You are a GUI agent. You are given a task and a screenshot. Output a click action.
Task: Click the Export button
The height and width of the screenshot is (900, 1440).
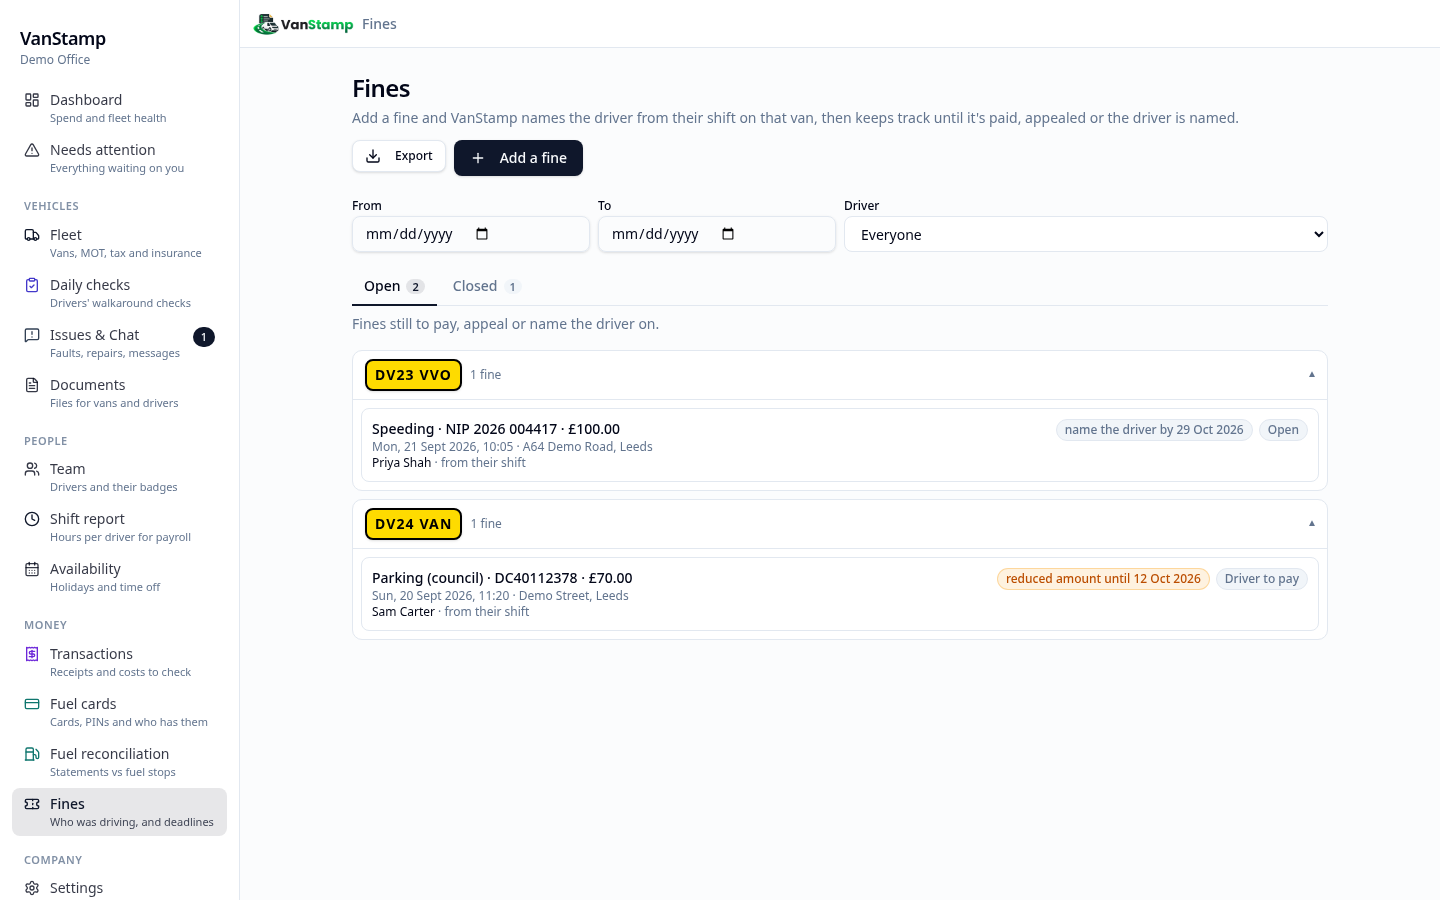pyautogui.click(x=399, y=156)
